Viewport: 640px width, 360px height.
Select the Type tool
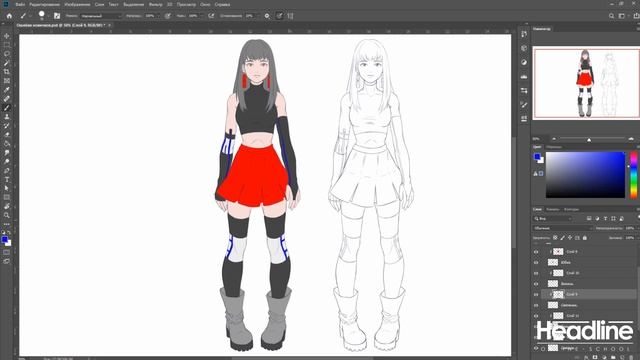pyautogui.click(x=7, y=180)
